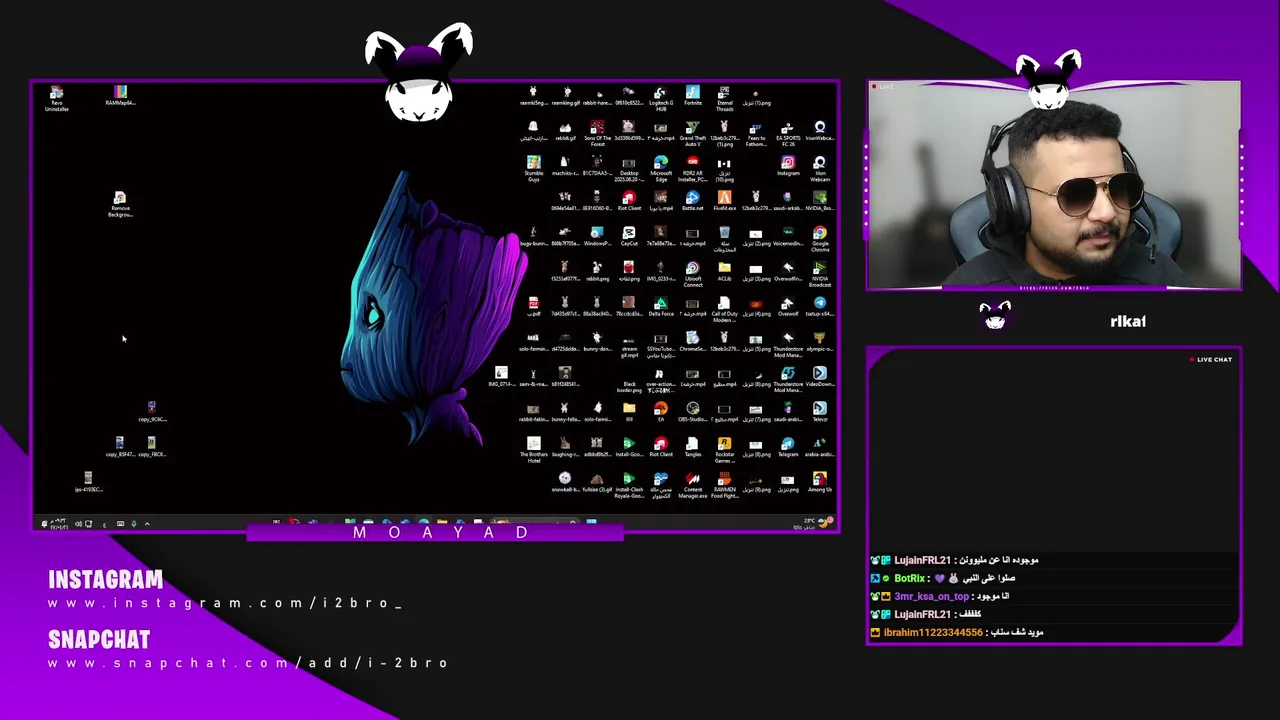Open Eternal Threads game shortcut
Viewport: 1280px width, 720px height.
724,98
